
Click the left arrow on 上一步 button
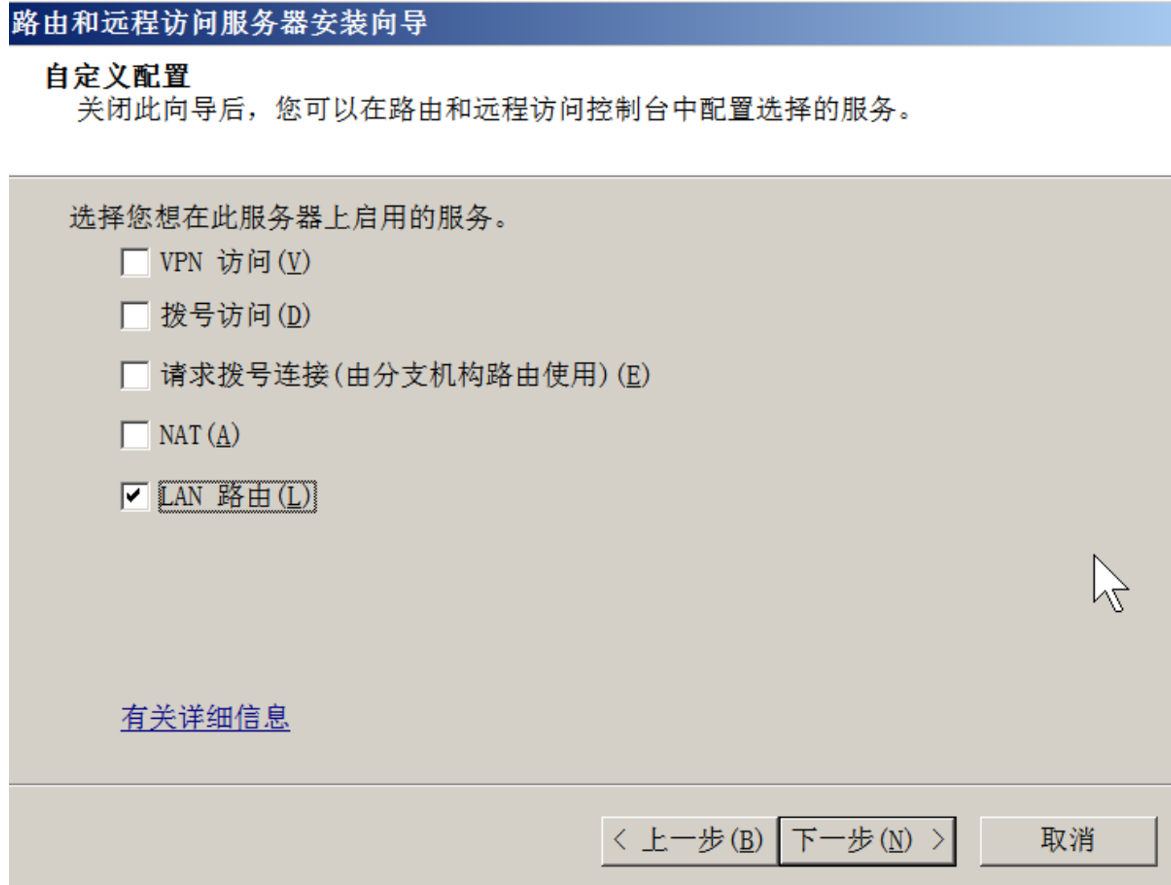click(620, 840)
